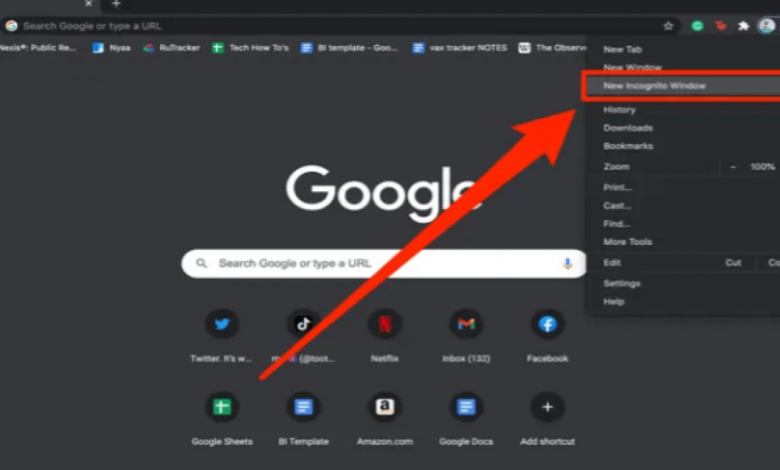Open the Amazon.com shortcut
Viewport: 780px width, 470px height.
coord(384,407)
